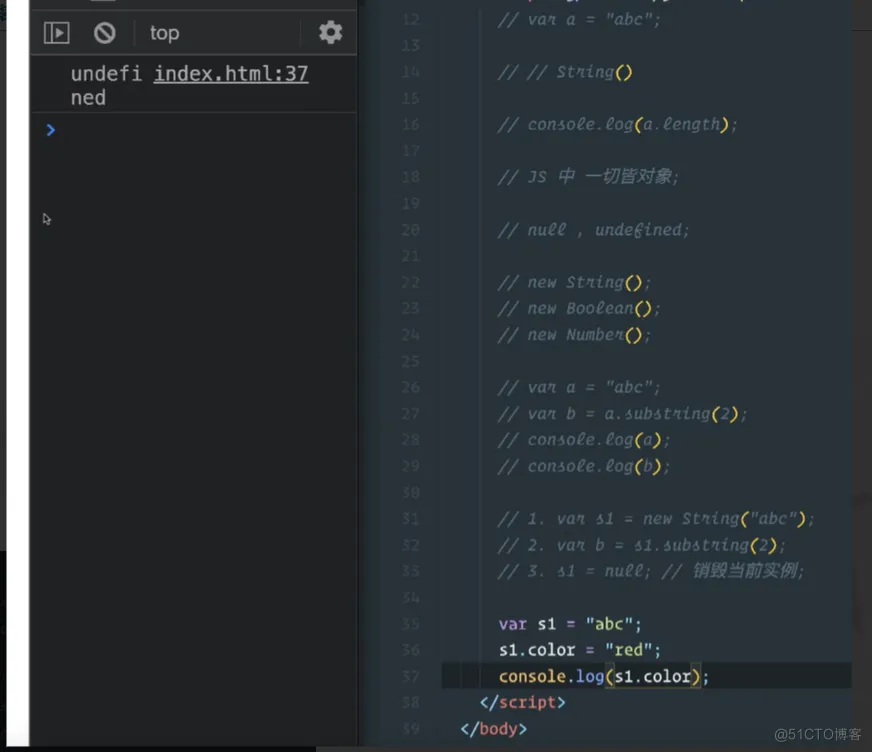Image resolution: width=872 pixels, height=752 pixels.
Task: Click comment '// console.log(a);' on line 28
Action: (x=584, y=440)
